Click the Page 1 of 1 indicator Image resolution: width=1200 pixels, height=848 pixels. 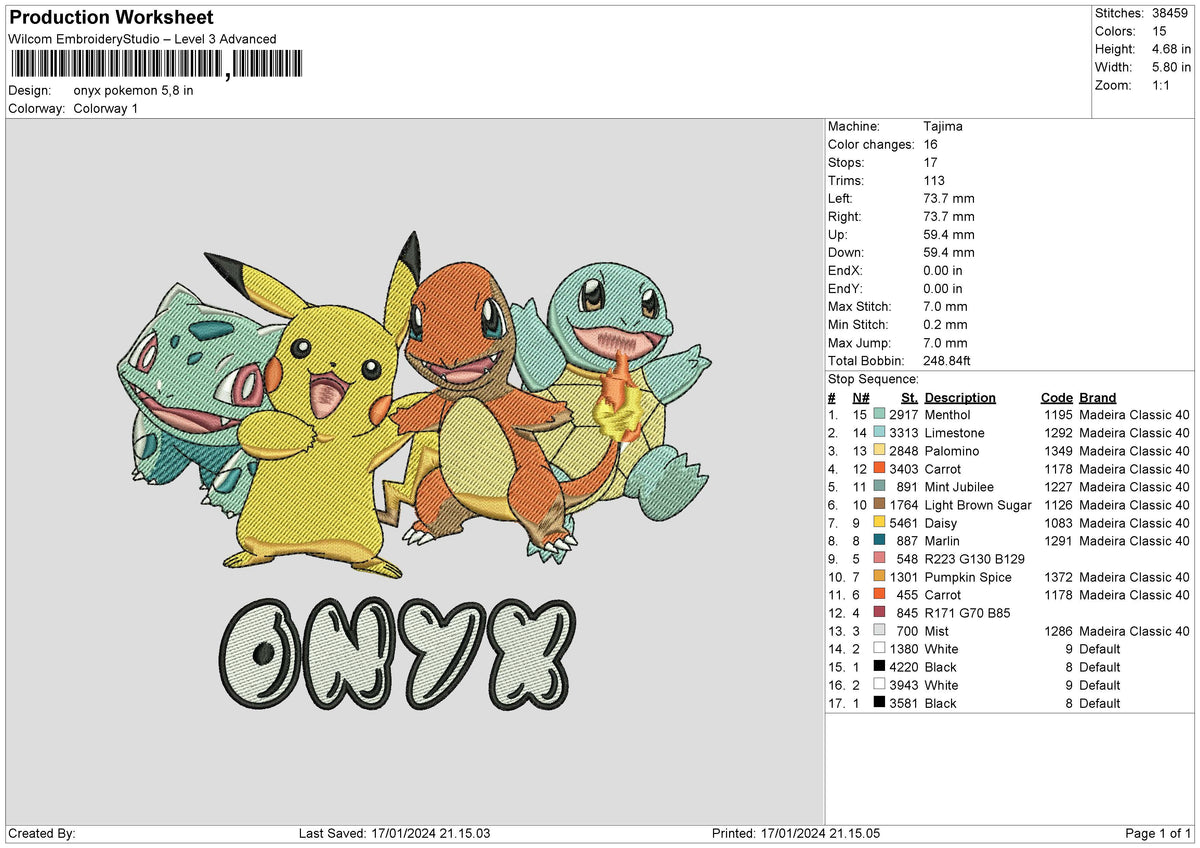point(1158,833)
